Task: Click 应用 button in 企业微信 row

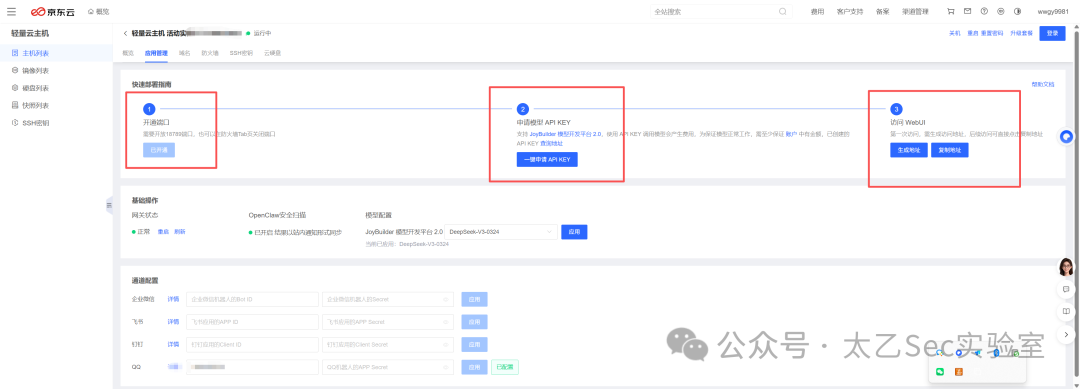Action: (x=474, y=299)
